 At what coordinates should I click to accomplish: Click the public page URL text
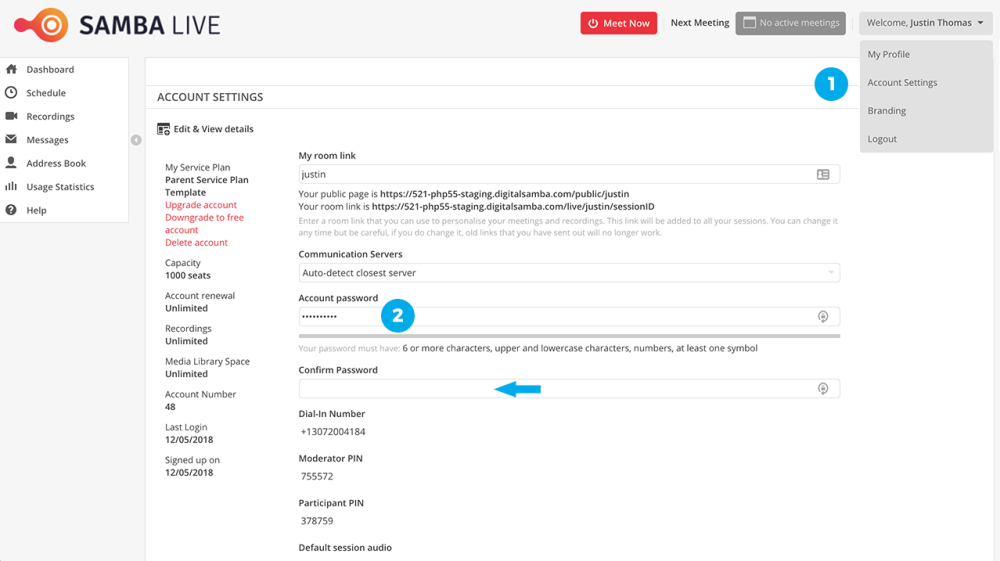504,194
